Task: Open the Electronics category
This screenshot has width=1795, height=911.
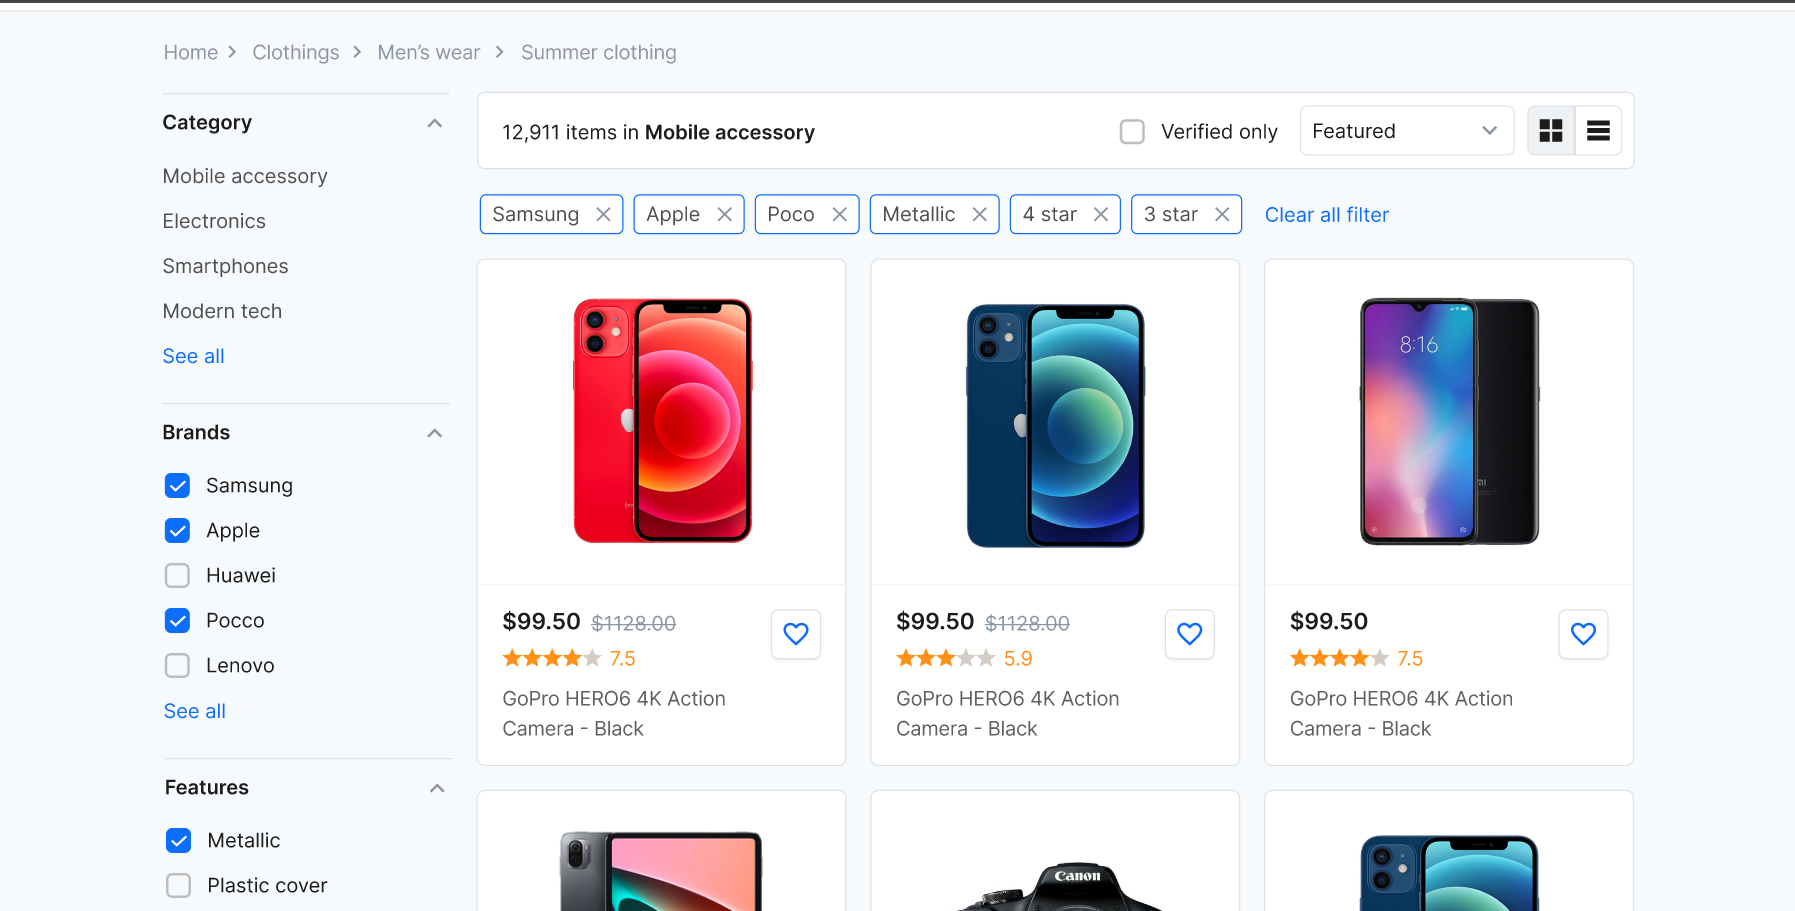Action: point(214,221)
